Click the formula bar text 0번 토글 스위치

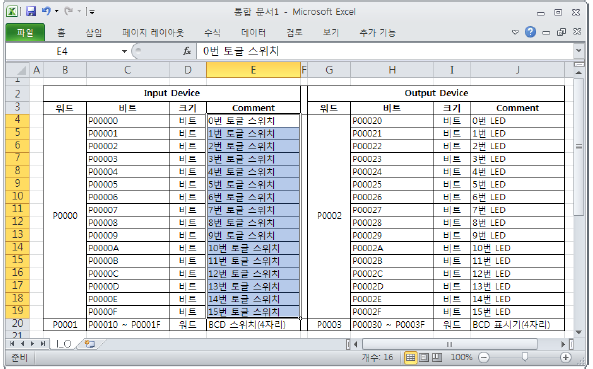pos(241,51)
